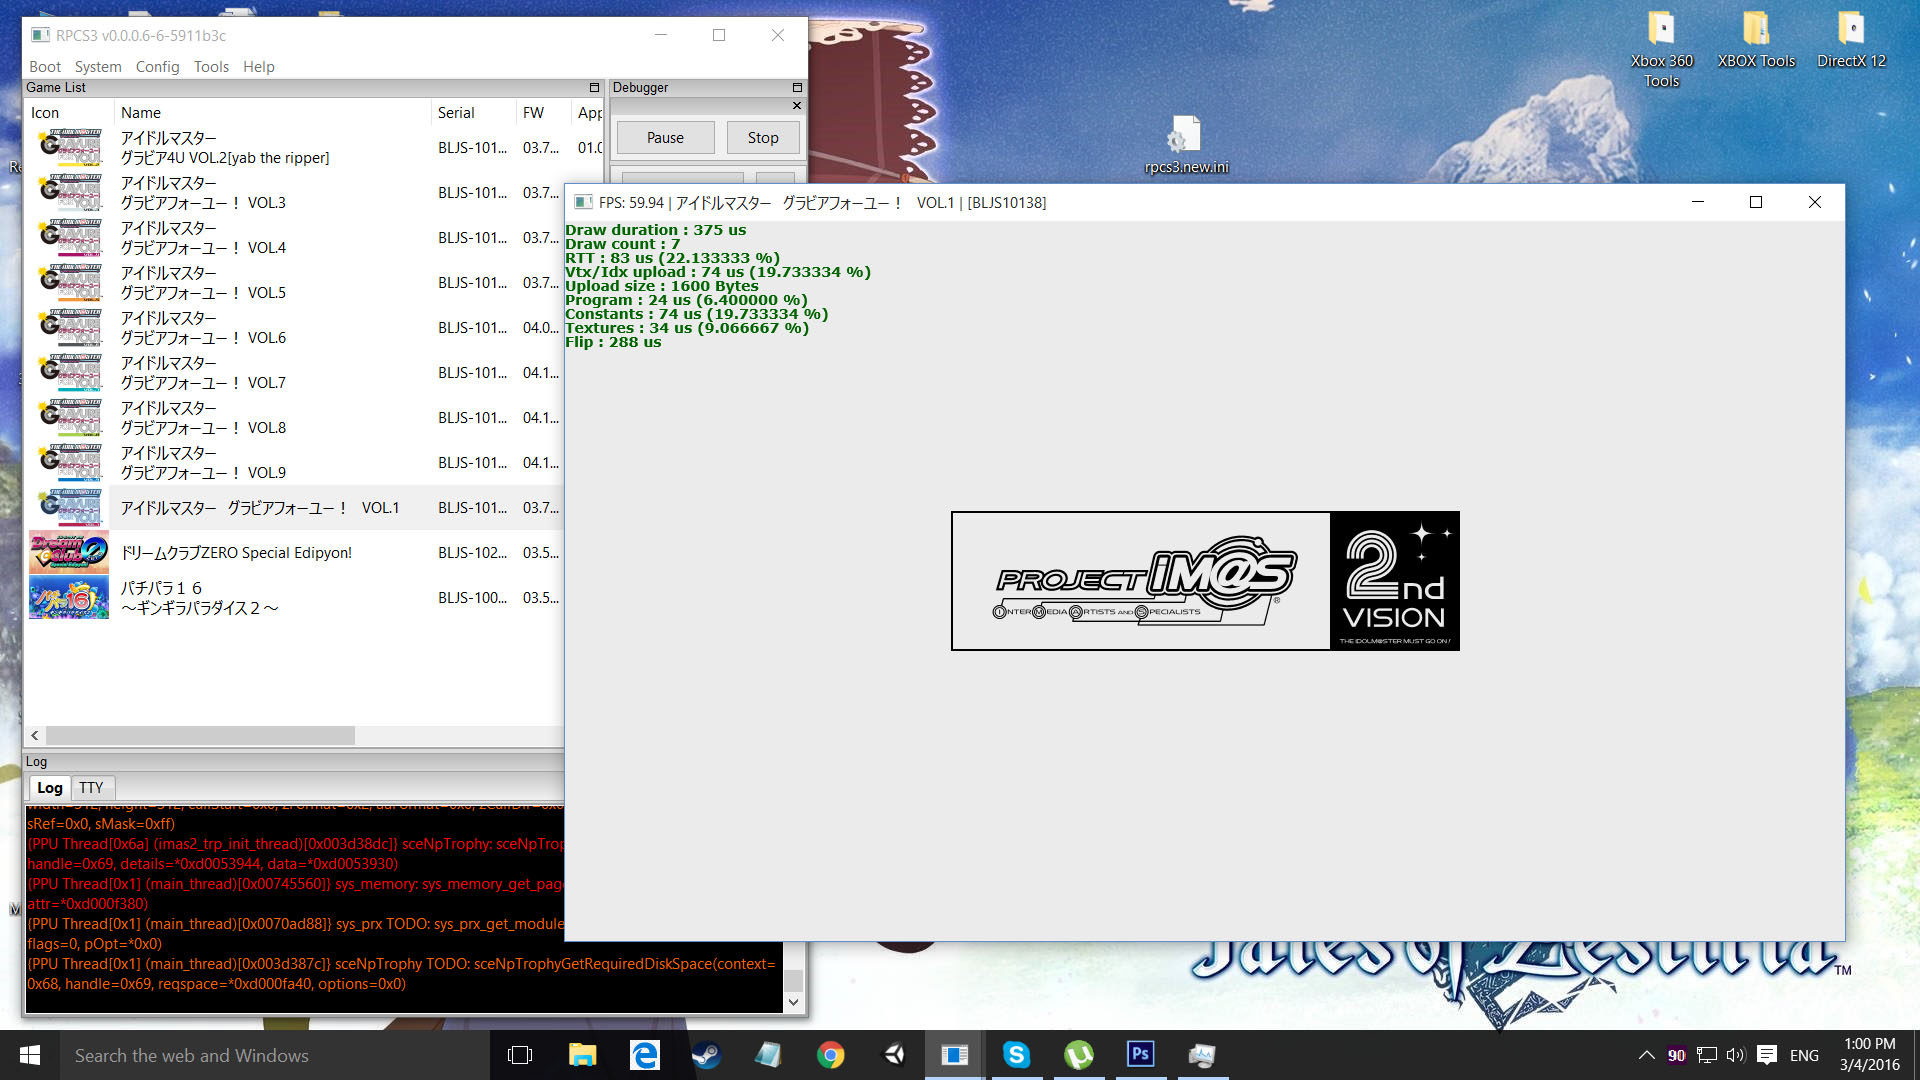The image size is (1920, 1080).
Task: Open uTorrent from the taskbar
Action: coord(1078,1055)
